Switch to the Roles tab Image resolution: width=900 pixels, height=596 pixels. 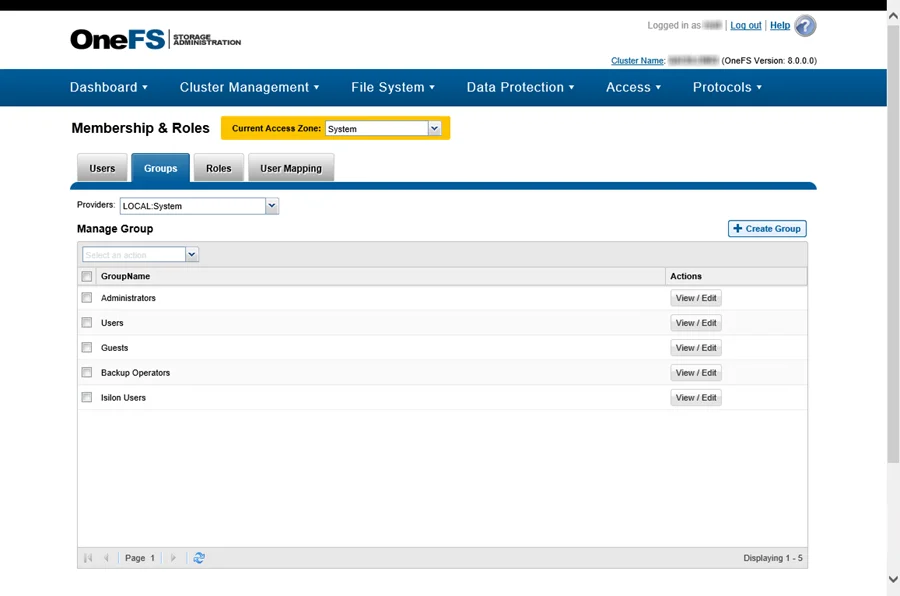(219, 168)
